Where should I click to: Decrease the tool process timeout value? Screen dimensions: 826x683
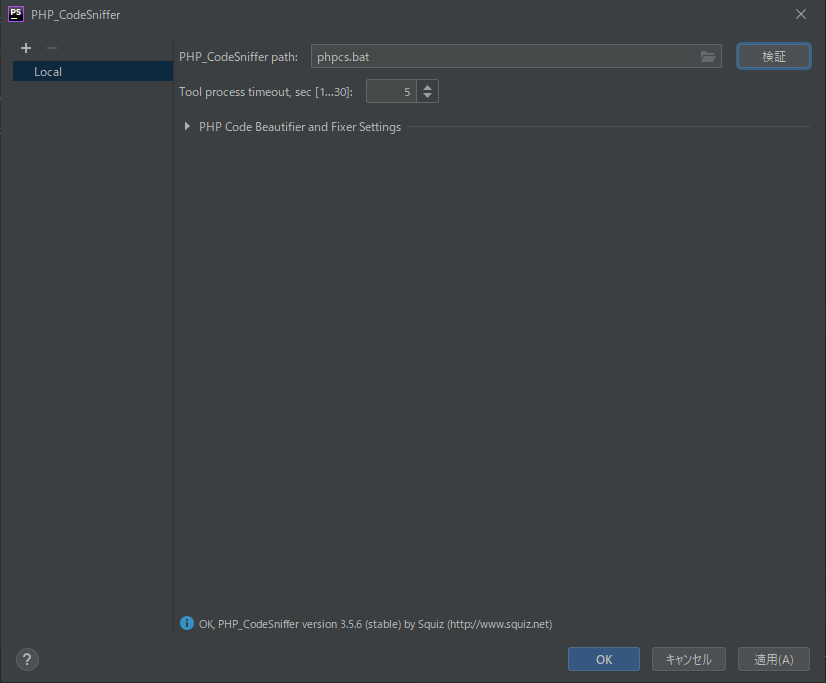tap(427, 96)
